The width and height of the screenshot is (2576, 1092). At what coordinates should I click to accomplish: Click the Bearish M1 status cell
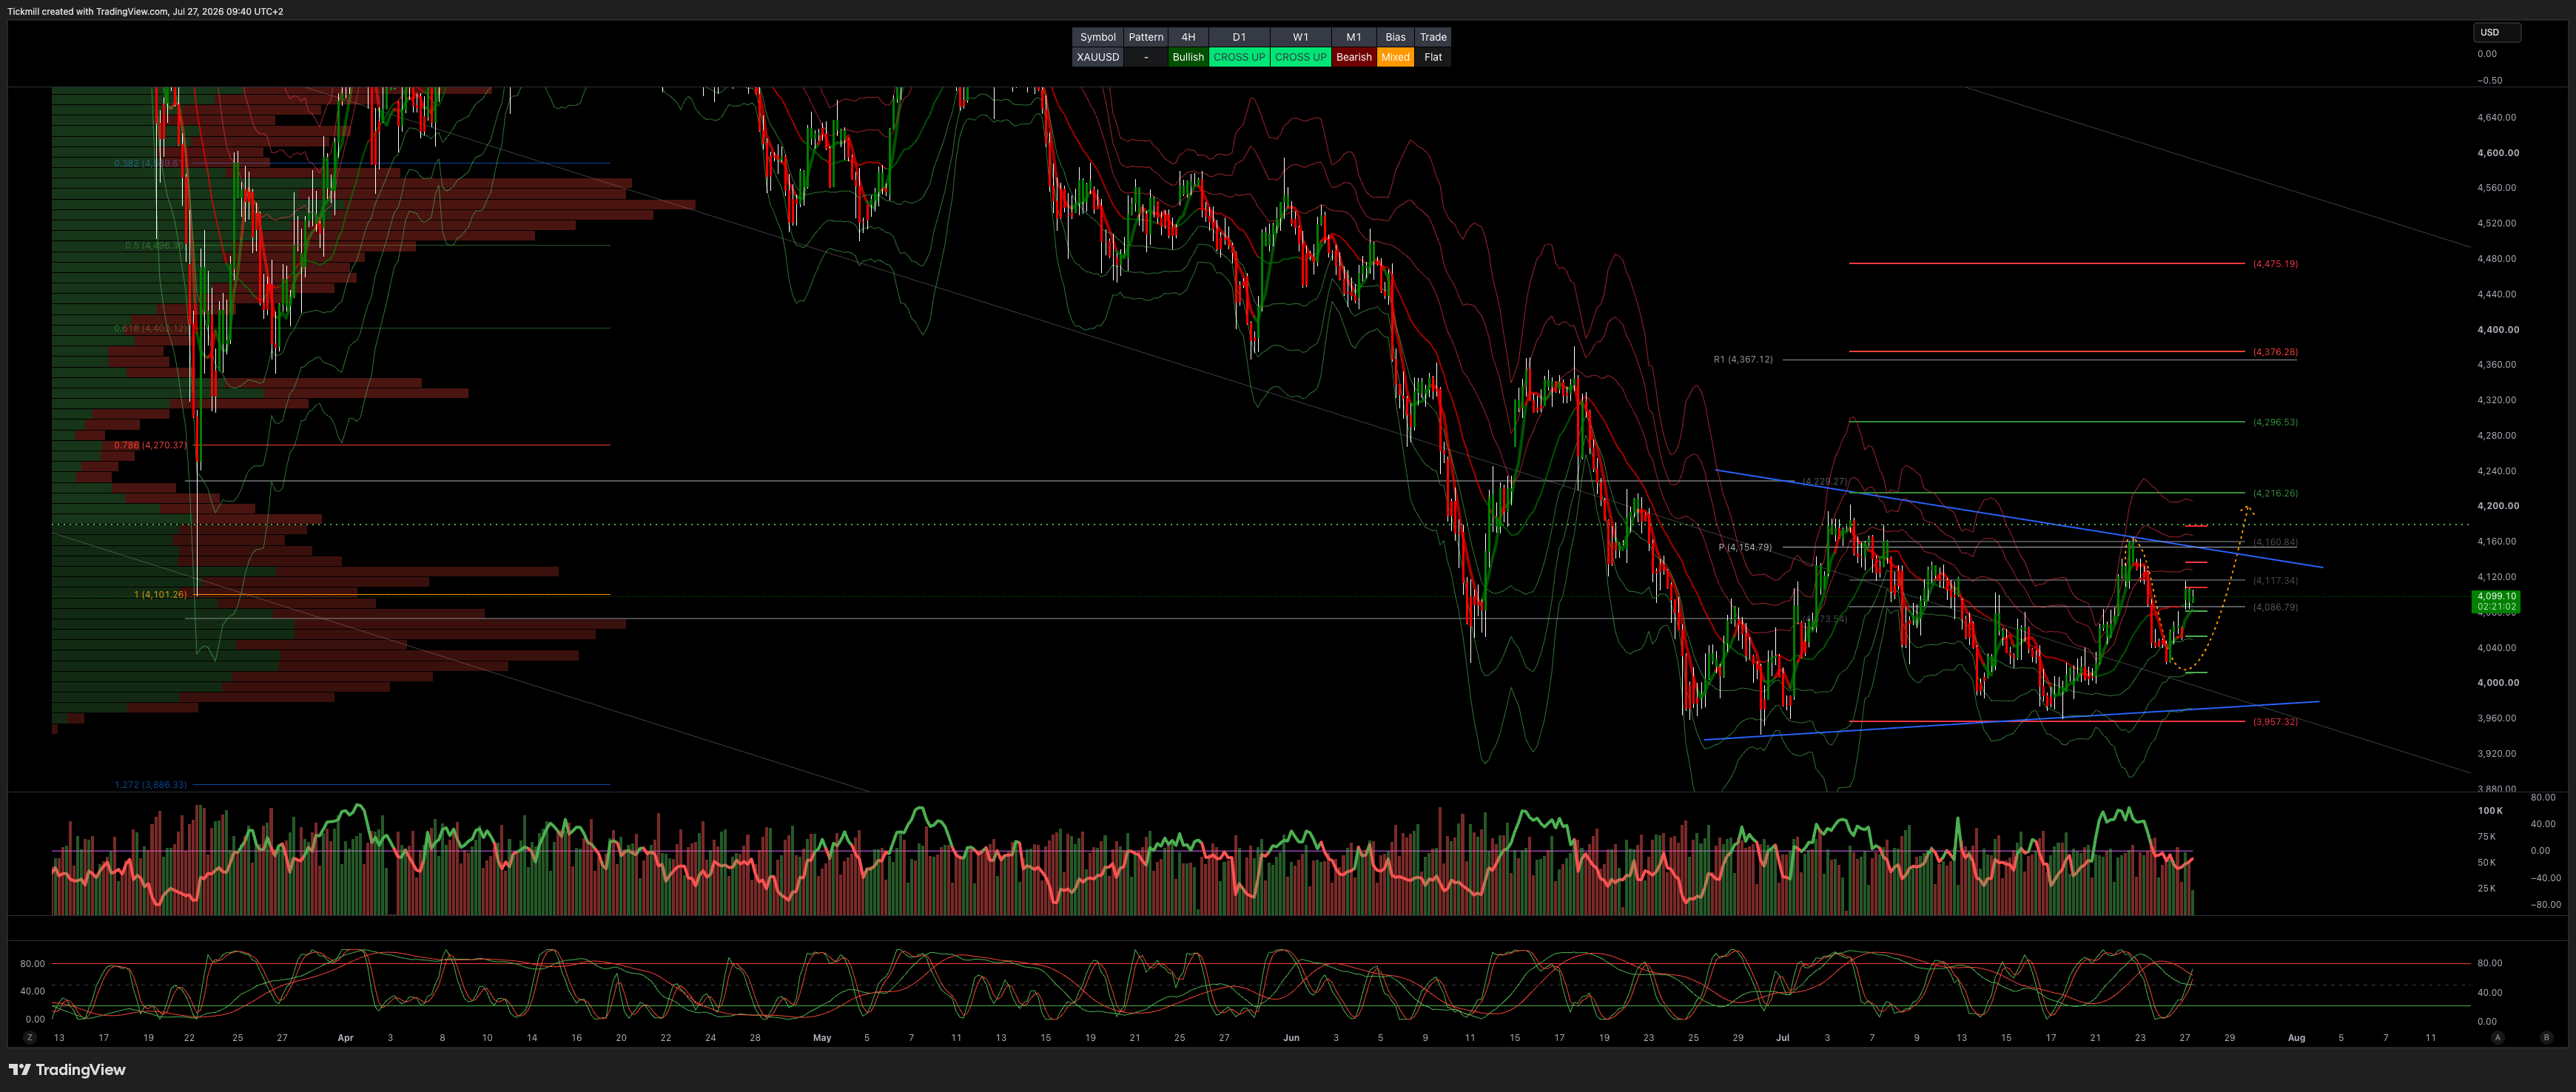[x=1353, y=57]
